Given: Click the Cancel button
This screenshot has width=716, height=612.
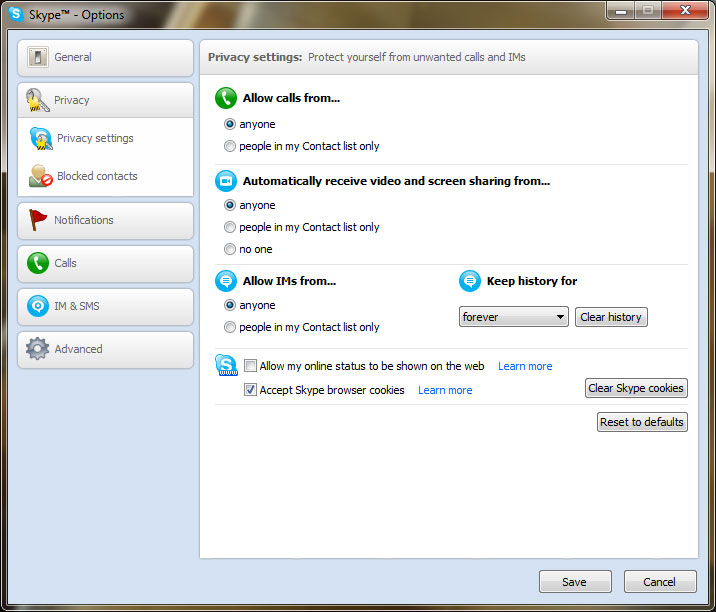Looking at the screenshot, I should (x=660, y=581).
